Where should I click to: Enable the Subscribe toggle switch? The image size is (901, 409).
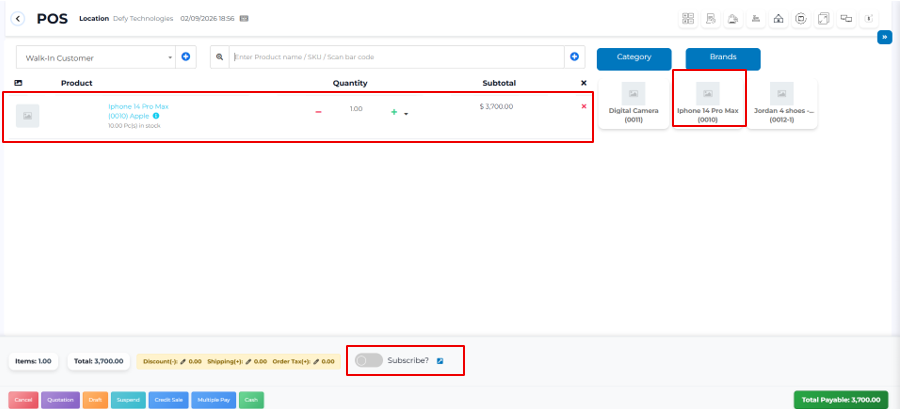click(369, 360)
